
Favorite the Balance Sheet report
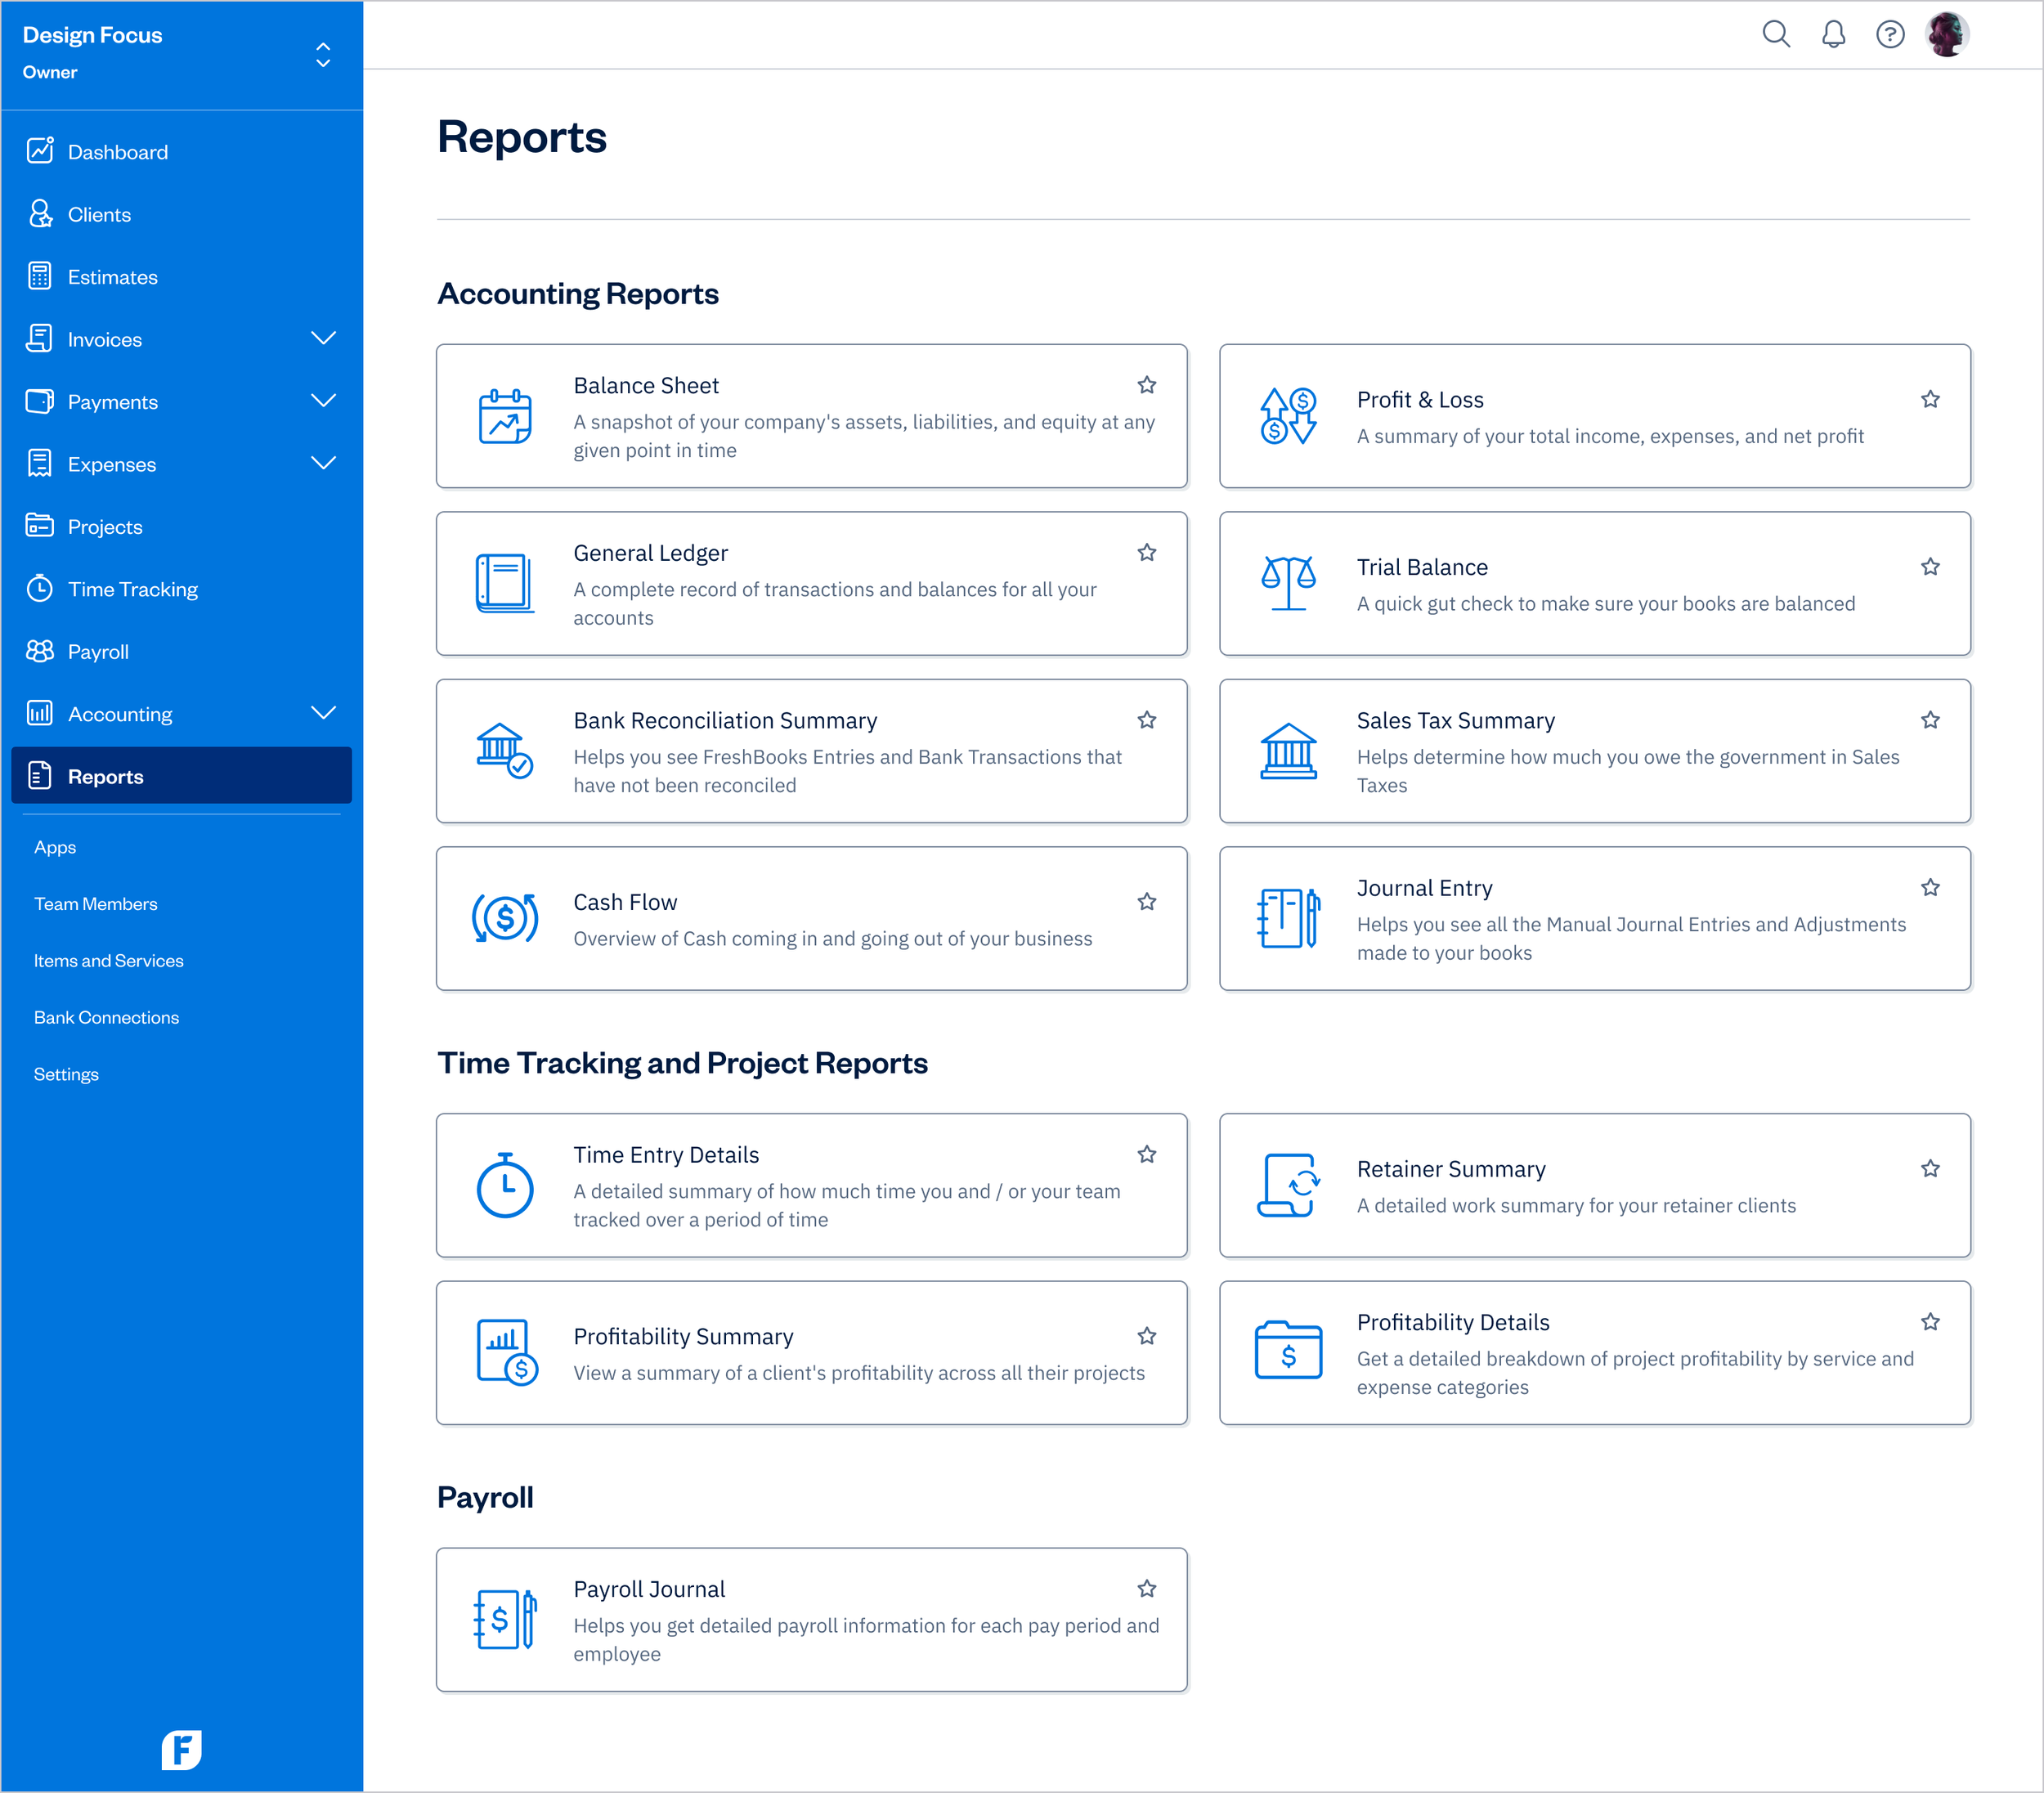click(1147, 385)
